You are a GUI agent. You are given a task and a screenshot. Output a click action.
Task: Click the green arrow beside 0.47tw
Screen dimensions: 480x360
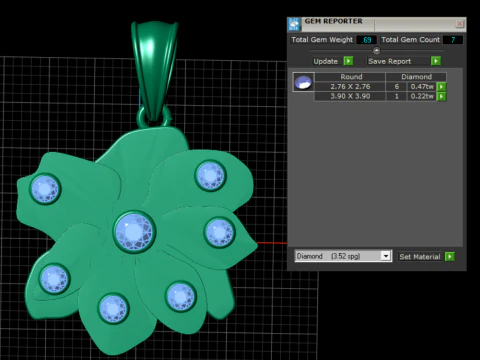point(441,87)
